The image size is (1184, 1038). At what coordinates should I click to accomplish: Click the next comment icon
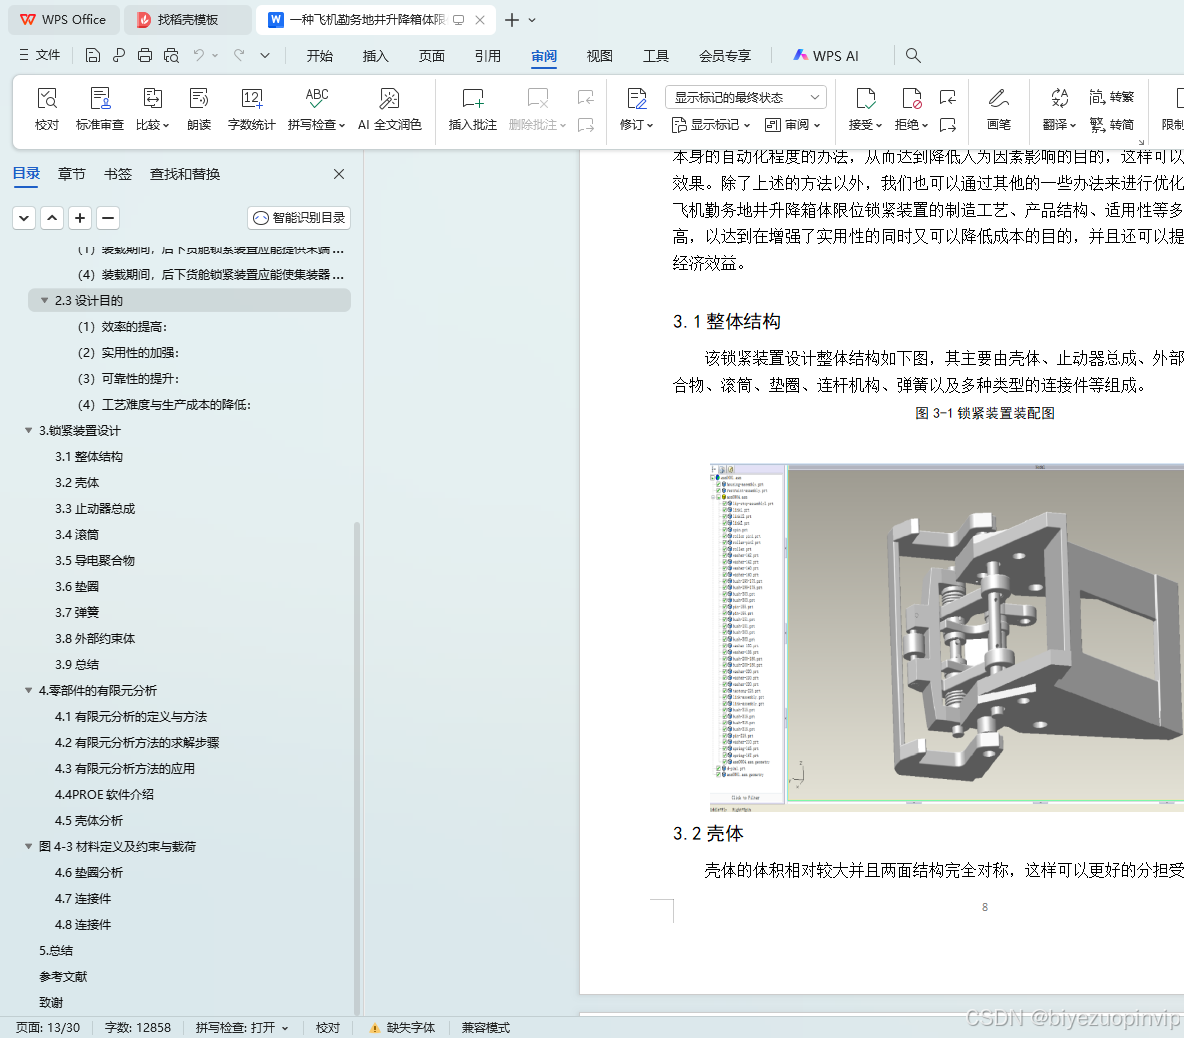pyautogui.click(x=585, y=125)
